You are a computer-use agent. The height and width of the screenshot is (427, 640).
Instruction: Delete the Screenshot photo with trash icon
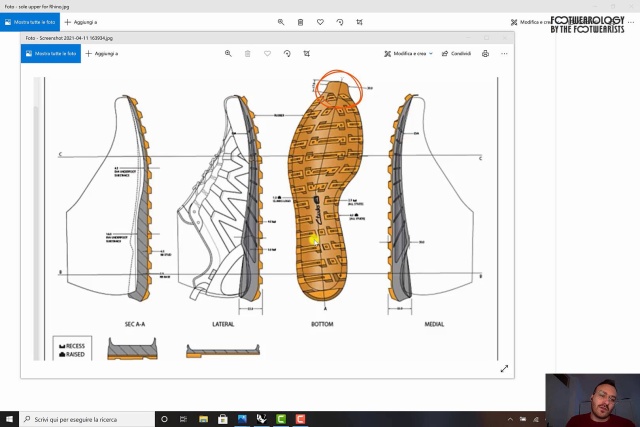pyautogui.click(x=248, y=53)
